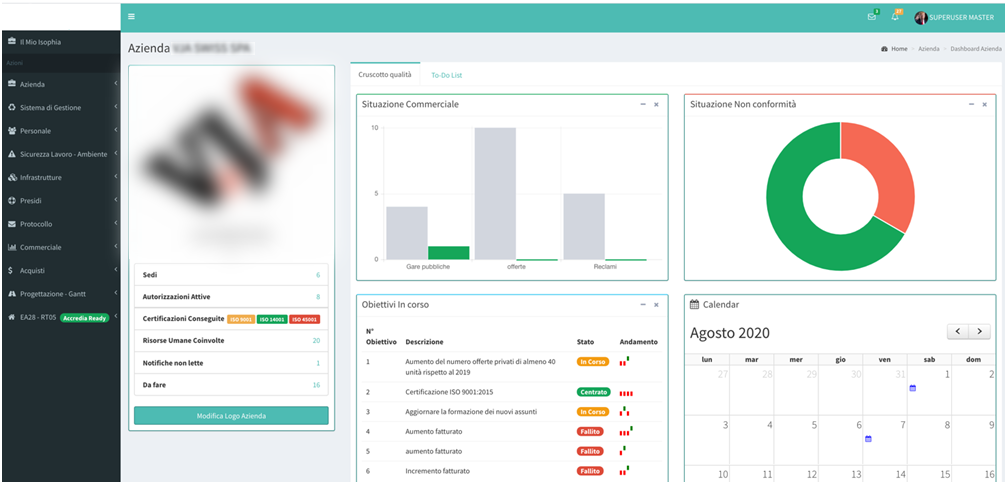Minimize the Obiettivi In corso panel
The width and height of the screenshot is (1007, 484).
642,304
